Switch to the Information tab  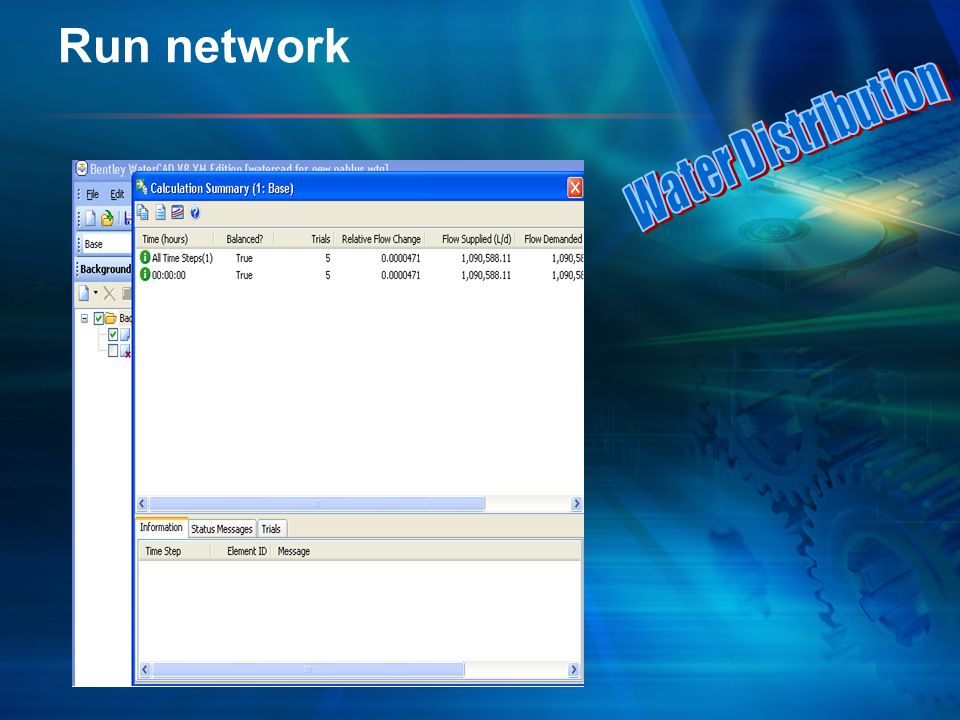pos(161,527)
